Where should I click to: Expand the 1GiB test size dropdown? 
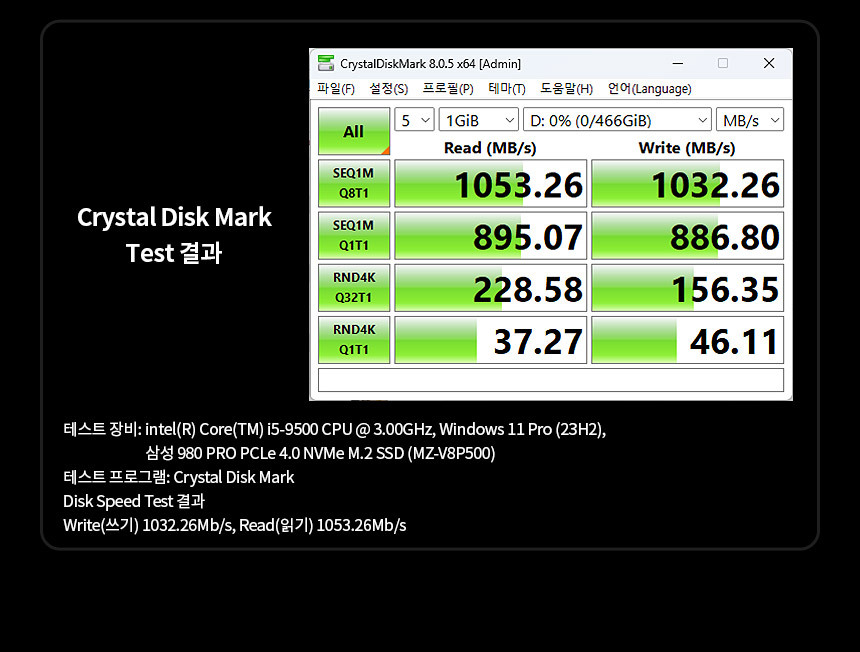(478, 120)
